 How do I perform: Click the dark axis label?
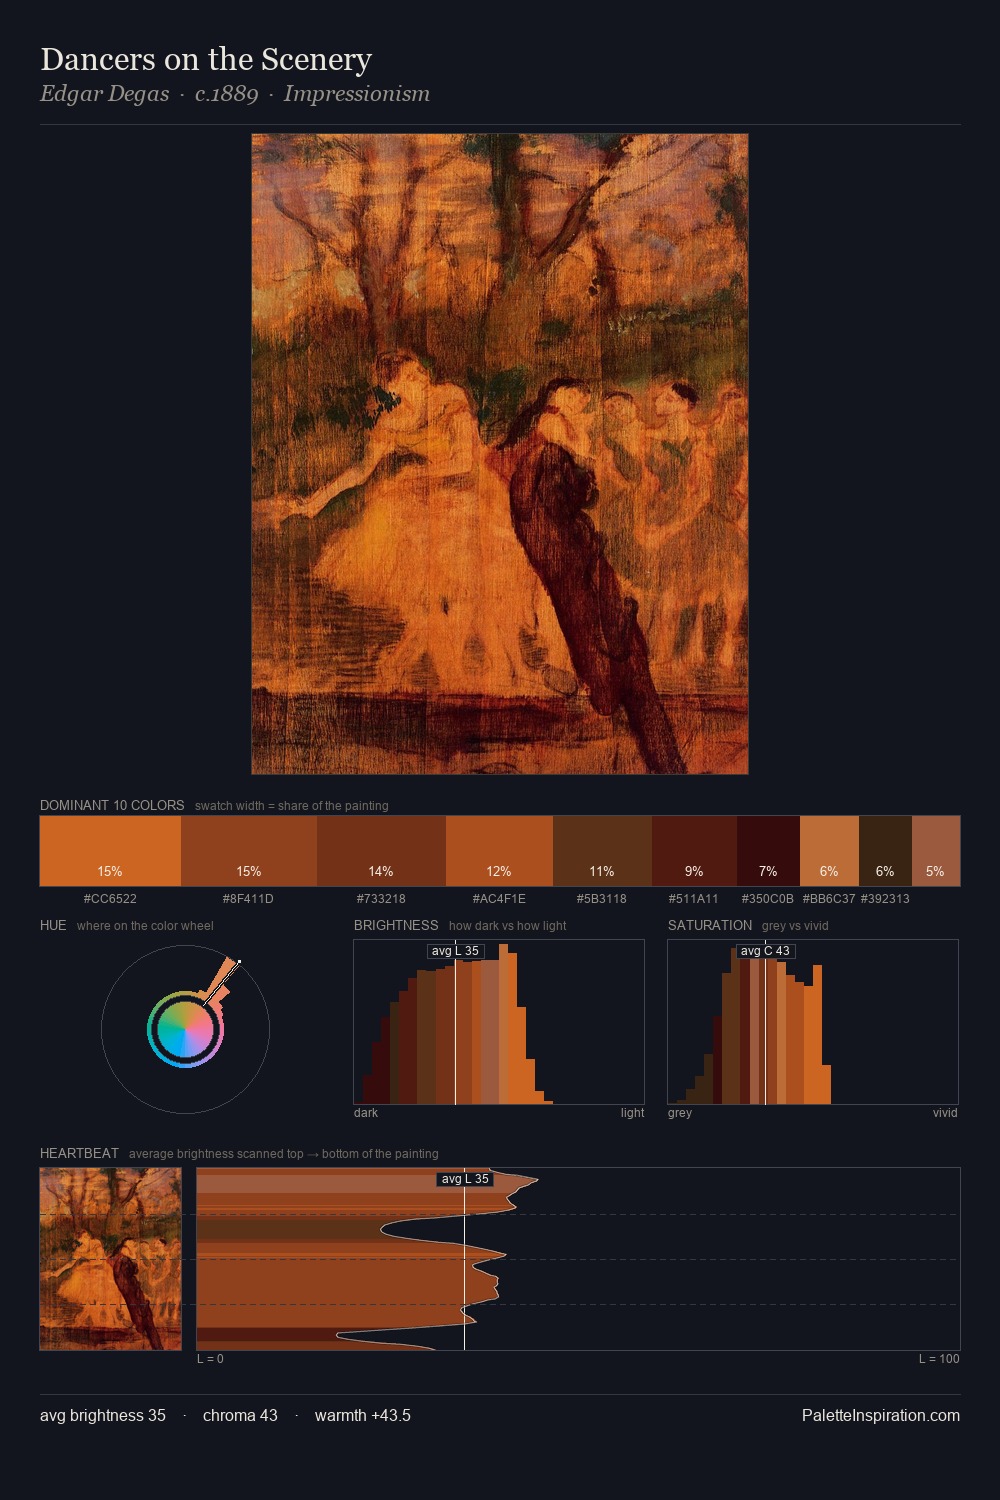[x=366, y=1113]
